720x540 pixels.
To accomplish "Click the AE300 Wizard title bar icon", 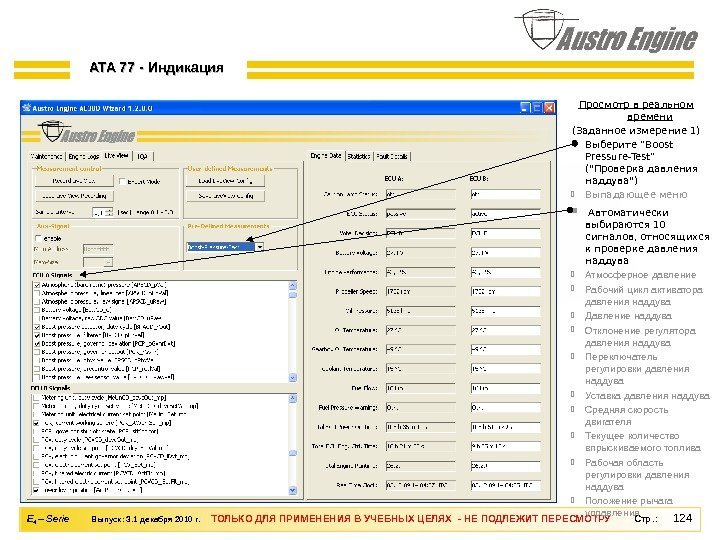I will pos(27,108).
